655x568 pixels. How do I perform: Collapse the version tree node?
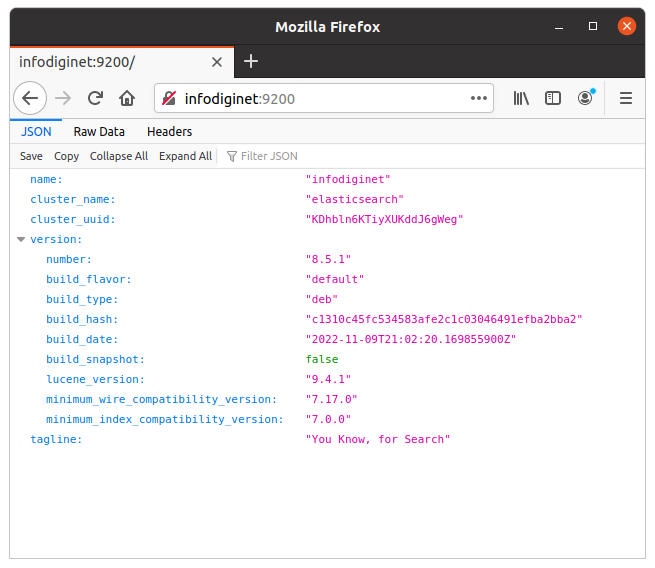point(21,239)
